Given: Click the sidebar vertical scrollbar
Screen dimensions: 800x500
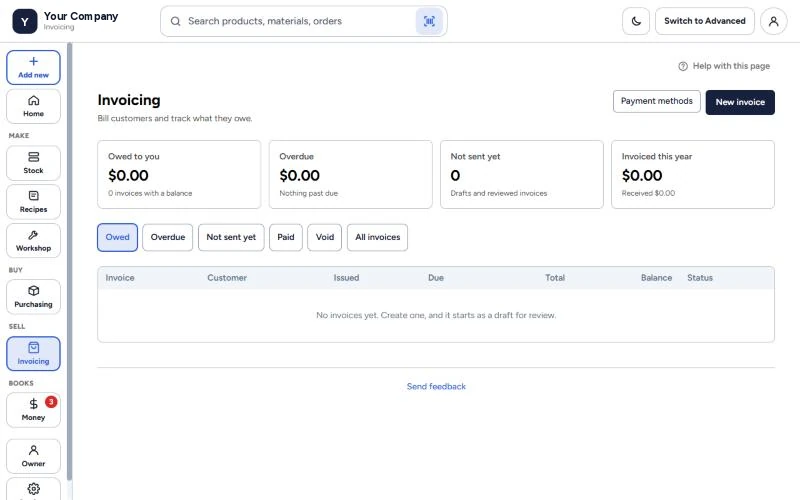Looking at the screenshot, I should tap(69, 261).
